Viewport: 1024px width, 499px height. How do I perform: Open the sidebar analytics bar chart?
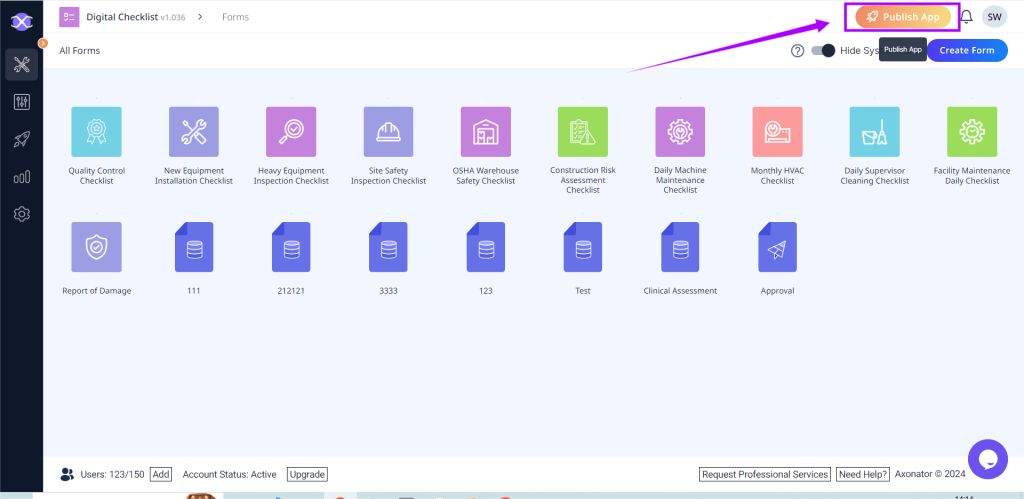21,177
